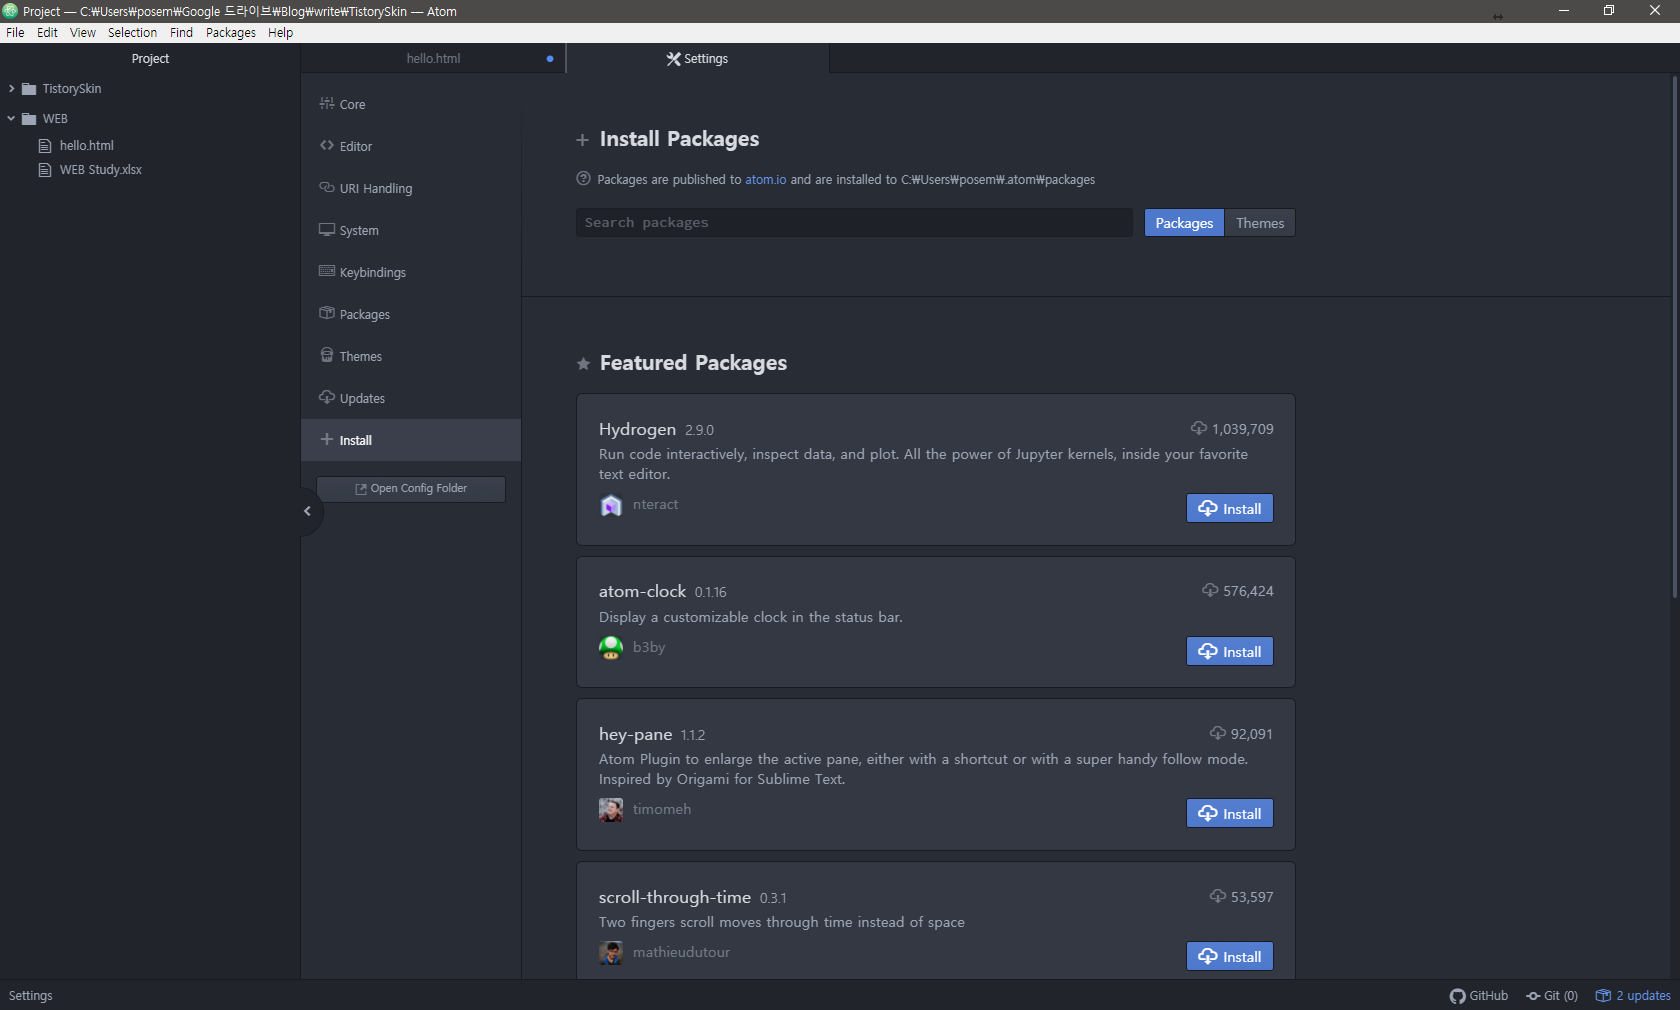This screenshot has height=1010, width=1680.
Task: Collapse the project tree dock handle
Action: tap(308, 511)
